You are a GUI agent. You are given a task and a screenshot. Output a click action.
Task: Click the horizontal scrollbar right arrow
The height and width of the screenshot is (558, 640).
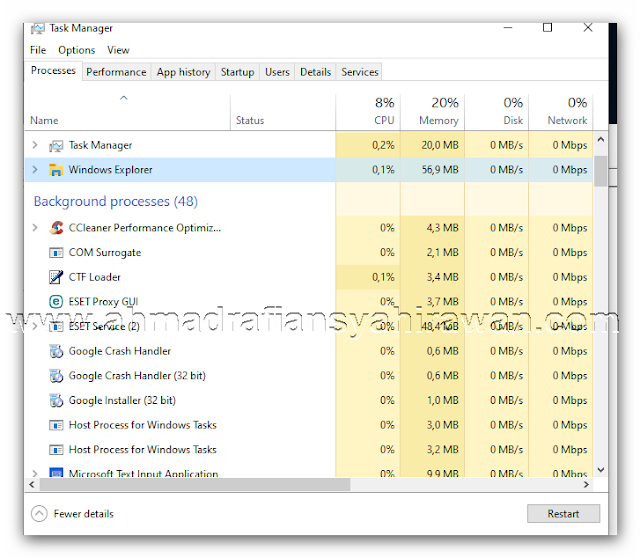[x=586, y=485]
